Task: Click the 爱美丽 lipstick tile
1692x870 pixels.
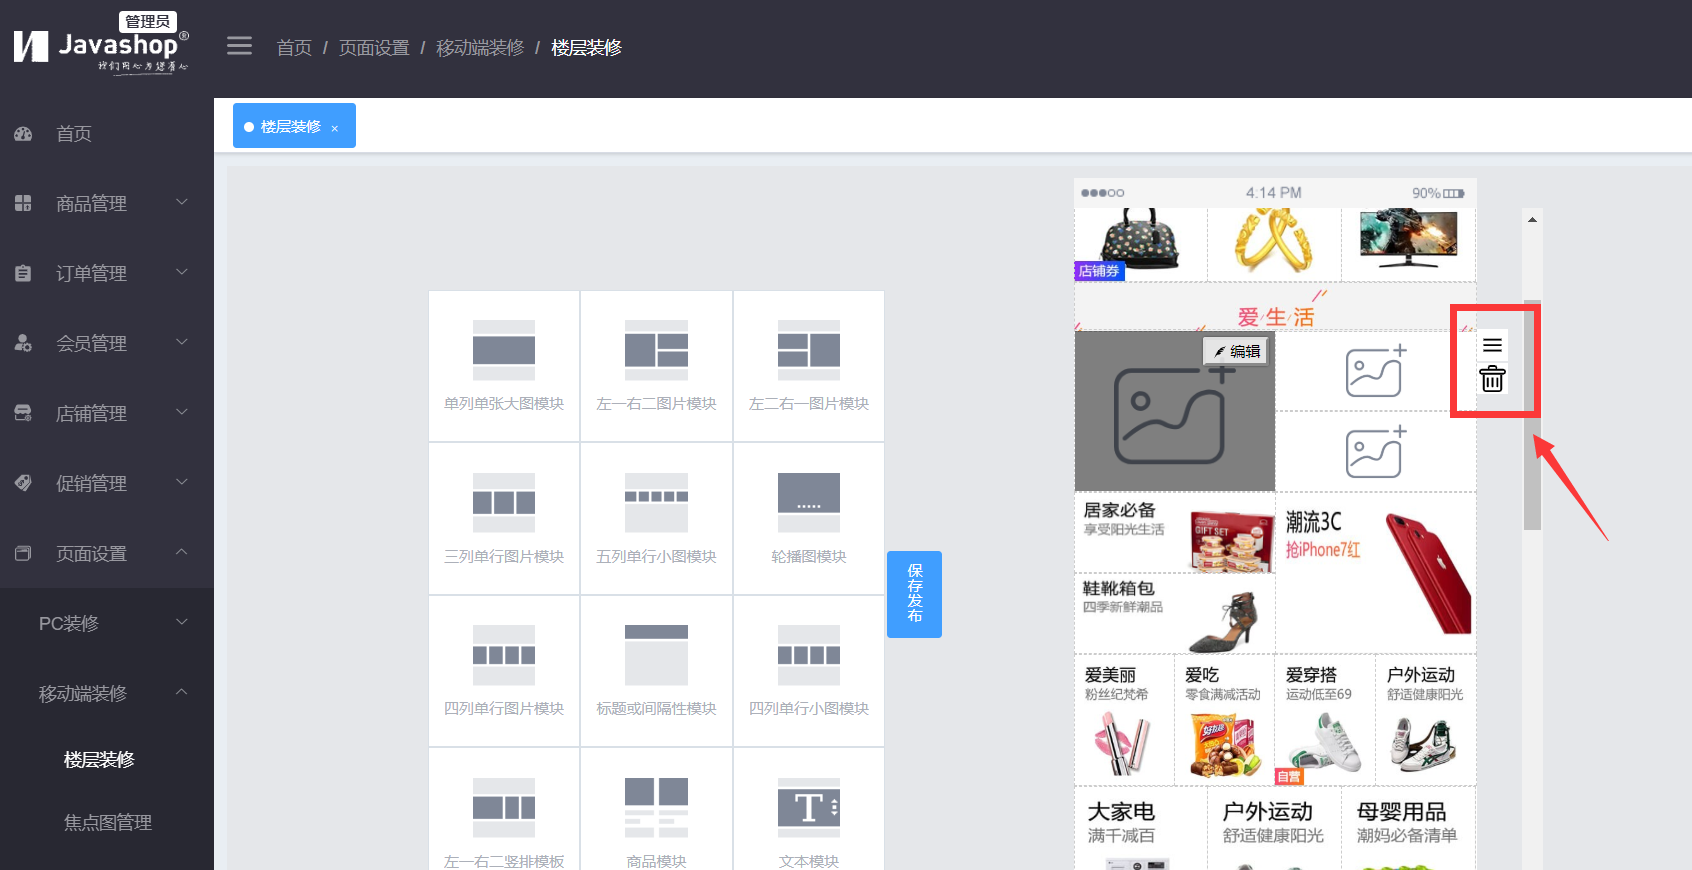Action: tap(1124, 720)
